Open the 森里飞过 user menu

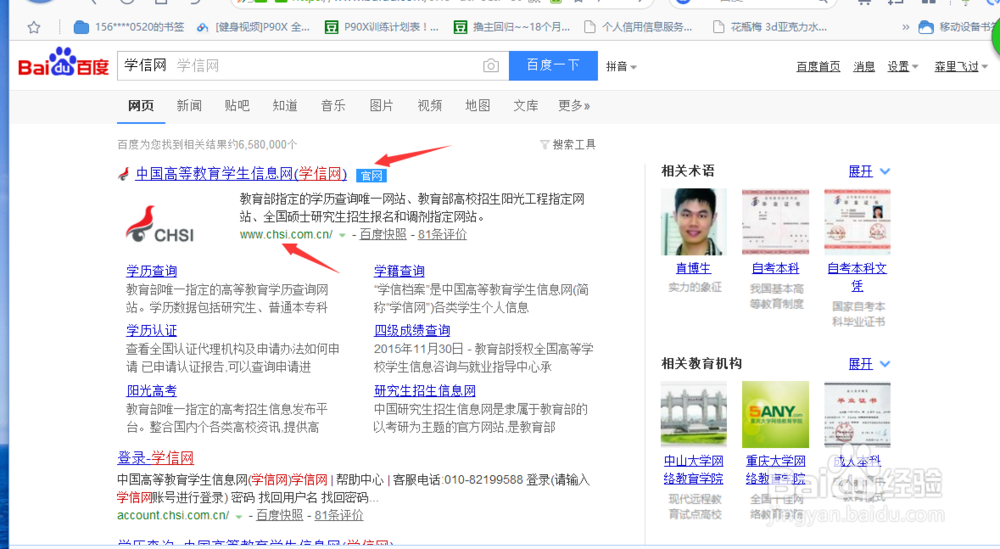[x=961, y=66]
